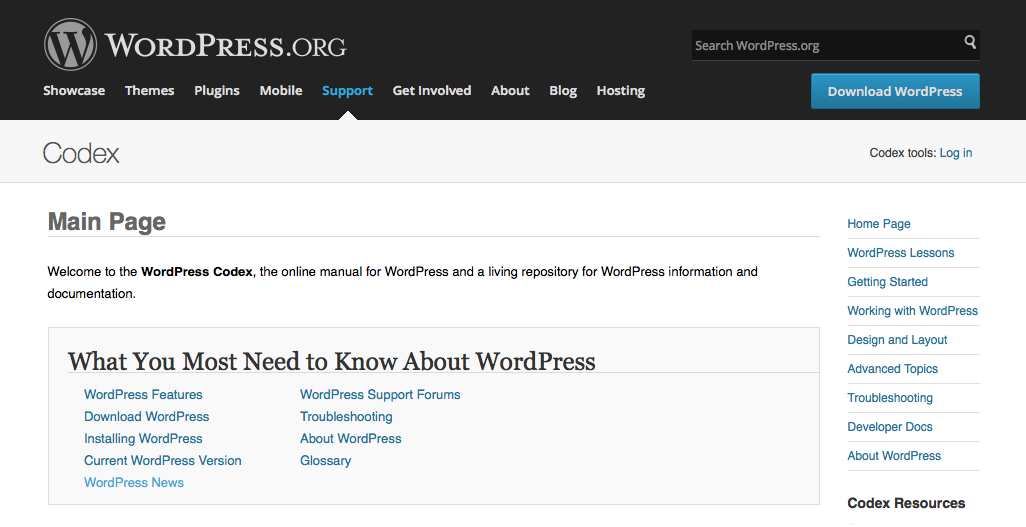Open Advanced Topics in sidebar
This screenshot has height=527, width=1026.
point(893,369)
